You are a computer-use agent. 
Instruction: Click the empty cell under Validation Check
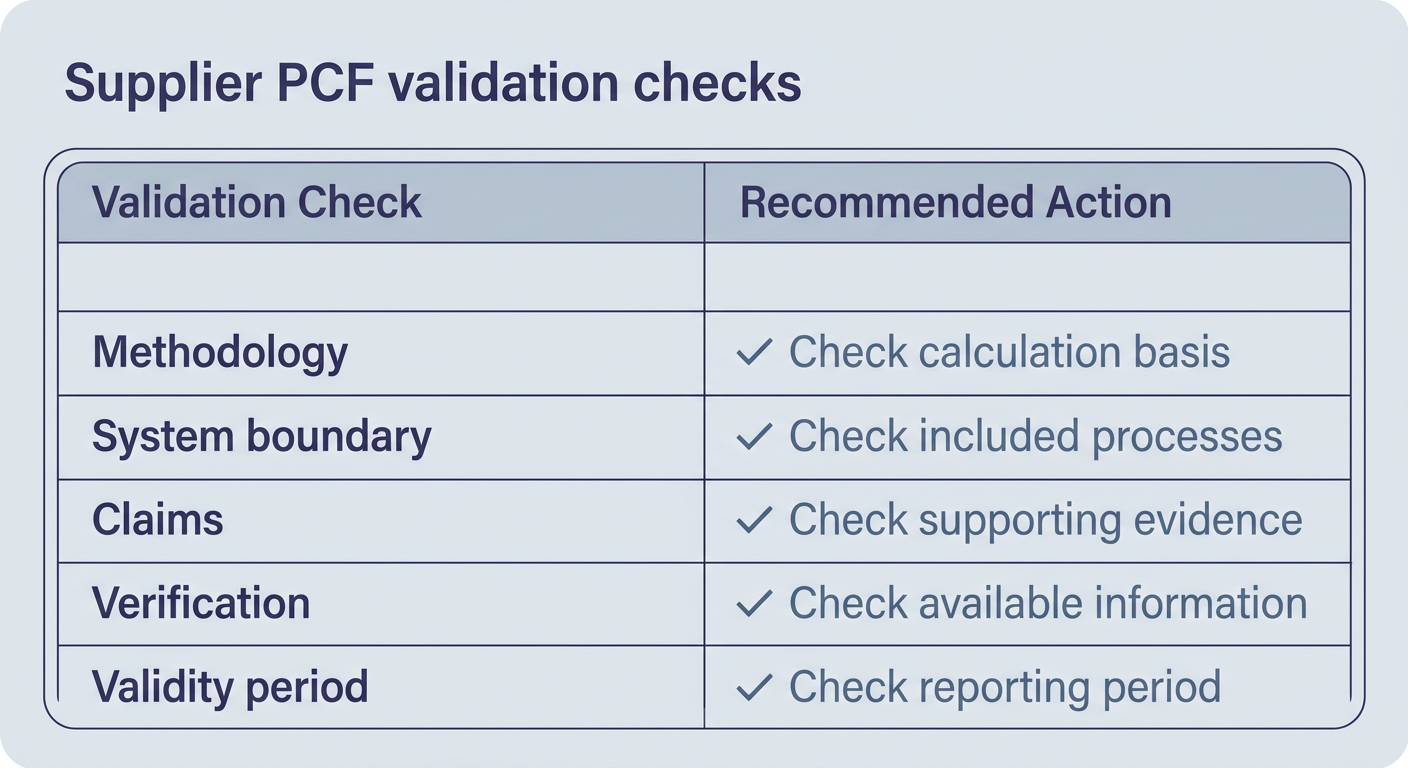click(381, 277)
